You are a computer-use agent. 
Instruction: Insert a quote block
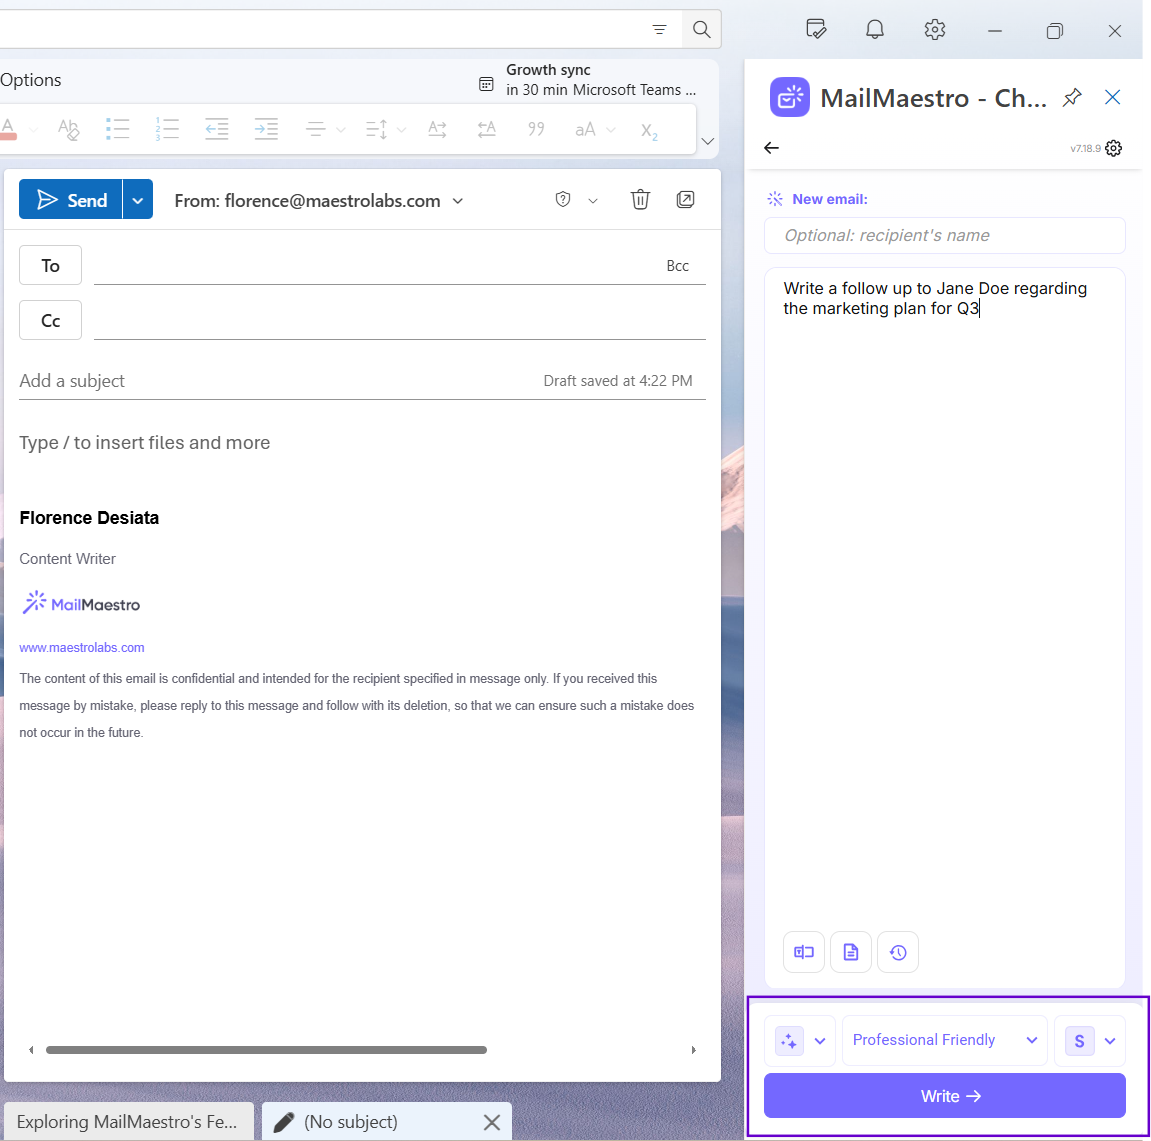tap(537, 129)
